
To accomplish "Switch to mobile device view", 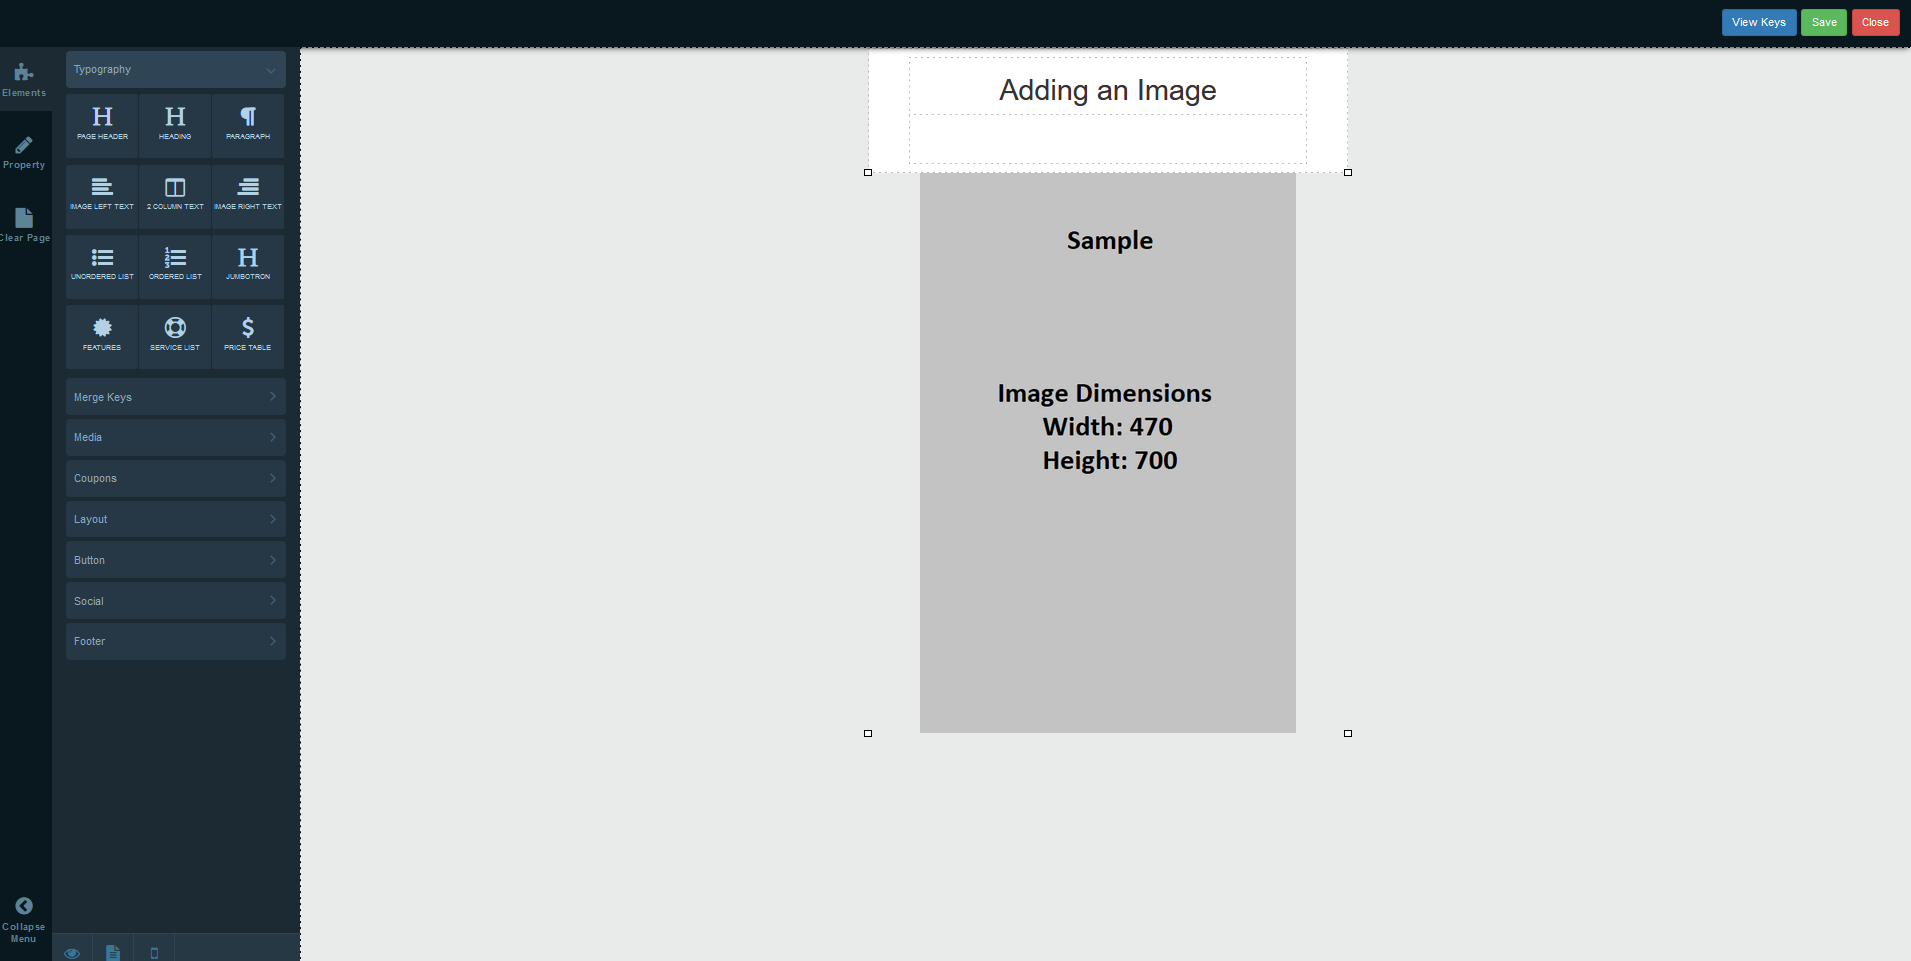I will [154, 952].
